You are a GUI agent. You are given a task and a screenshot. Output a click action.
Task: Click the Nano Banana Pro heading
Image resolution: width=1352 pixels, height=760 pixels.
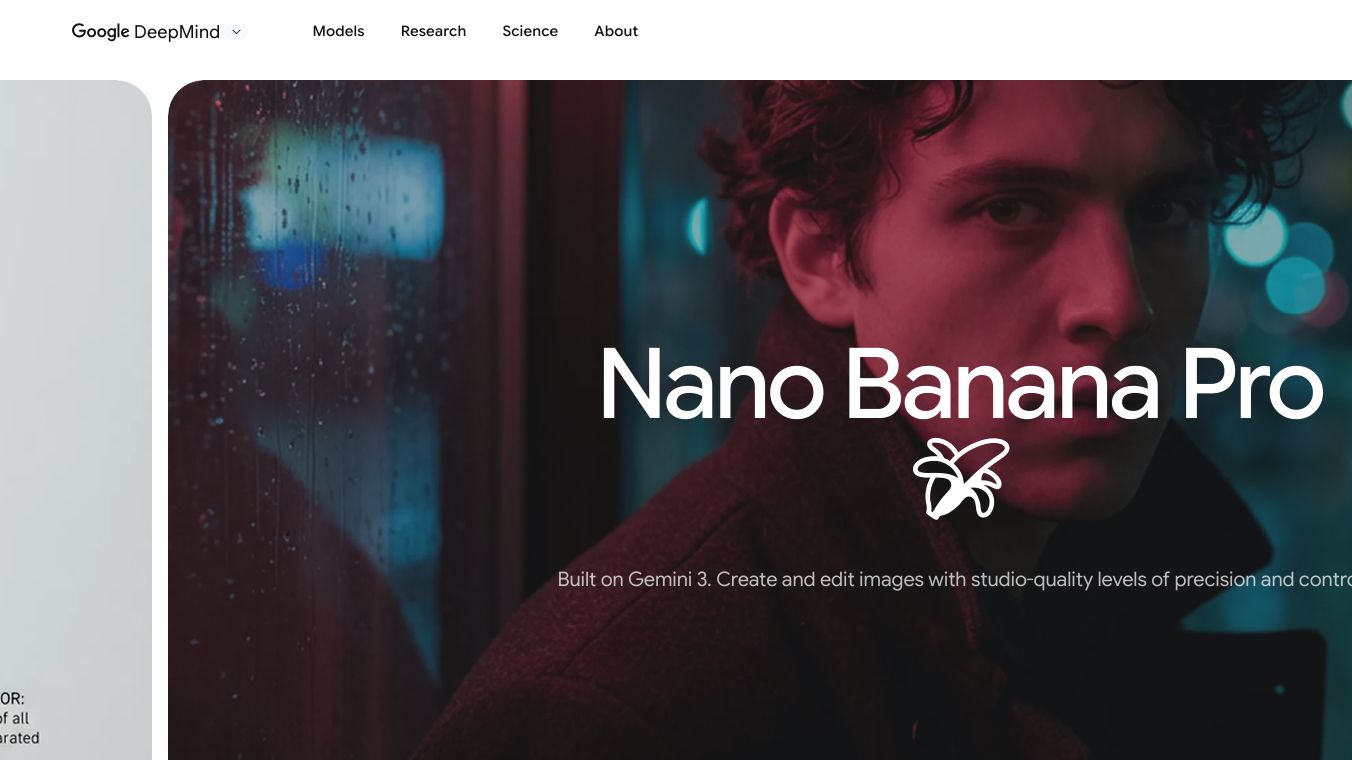[x=961, y=385]
